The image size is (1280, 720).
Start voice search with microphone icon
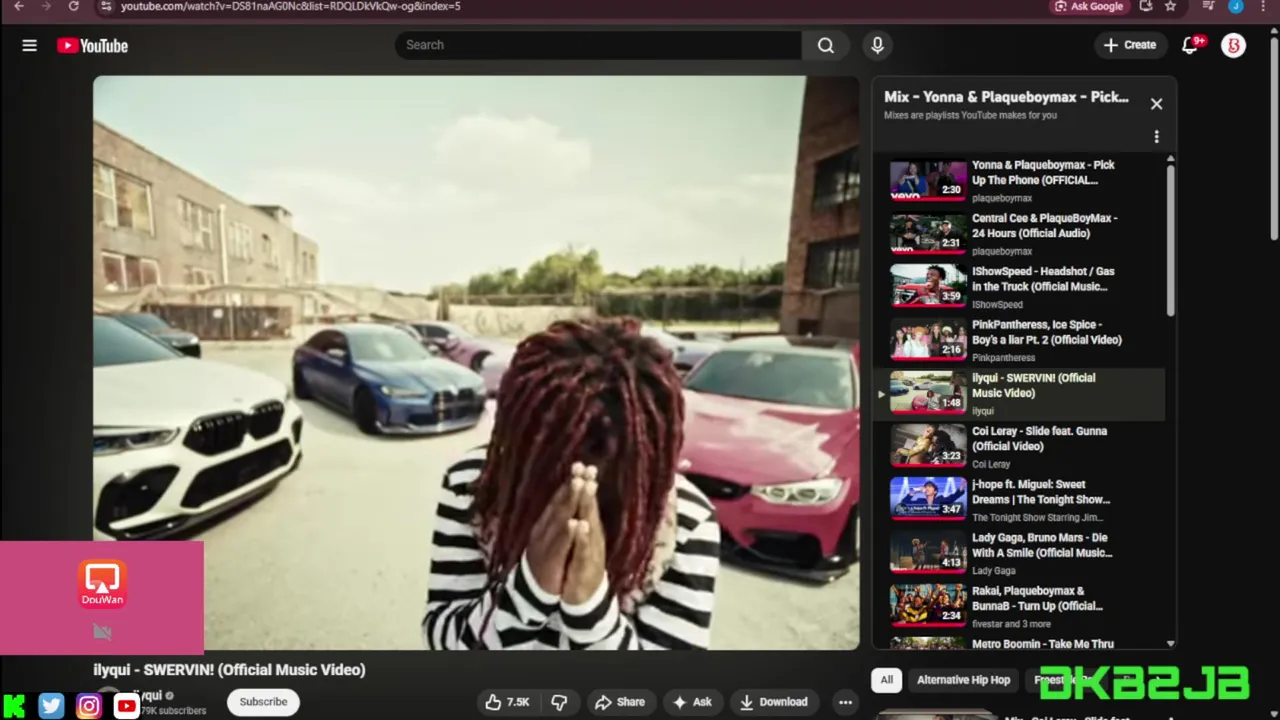tap(877, 45)
